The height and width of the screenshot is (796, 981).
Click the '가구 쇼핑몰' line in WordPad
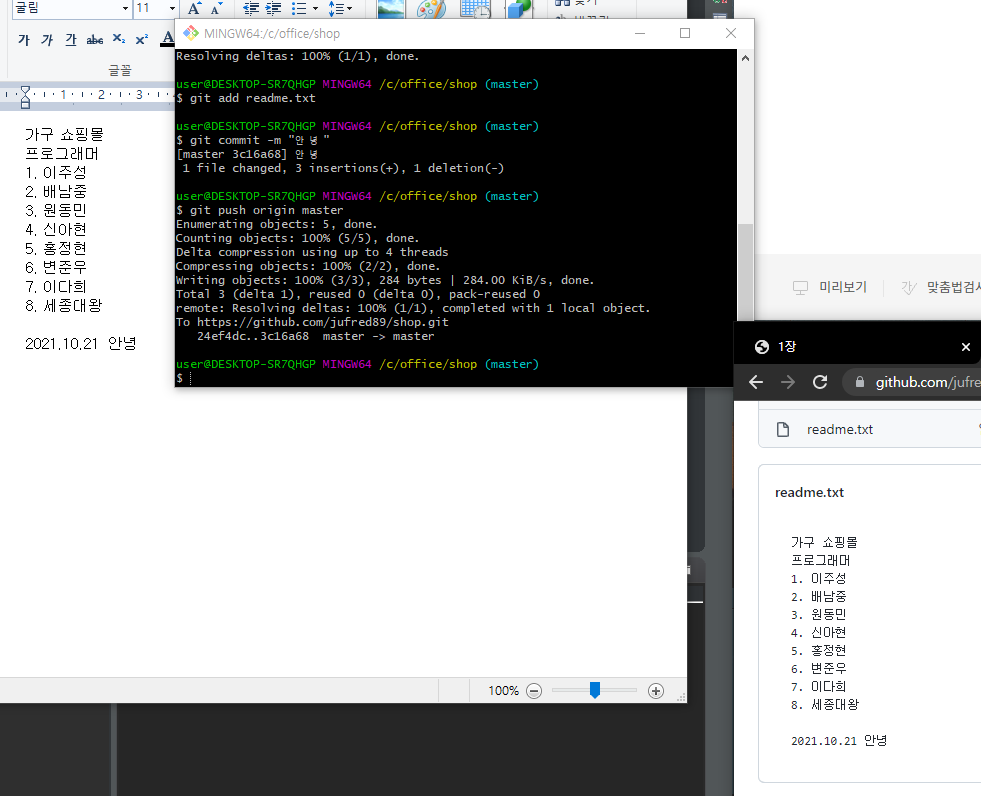click(x=64, y=134)
